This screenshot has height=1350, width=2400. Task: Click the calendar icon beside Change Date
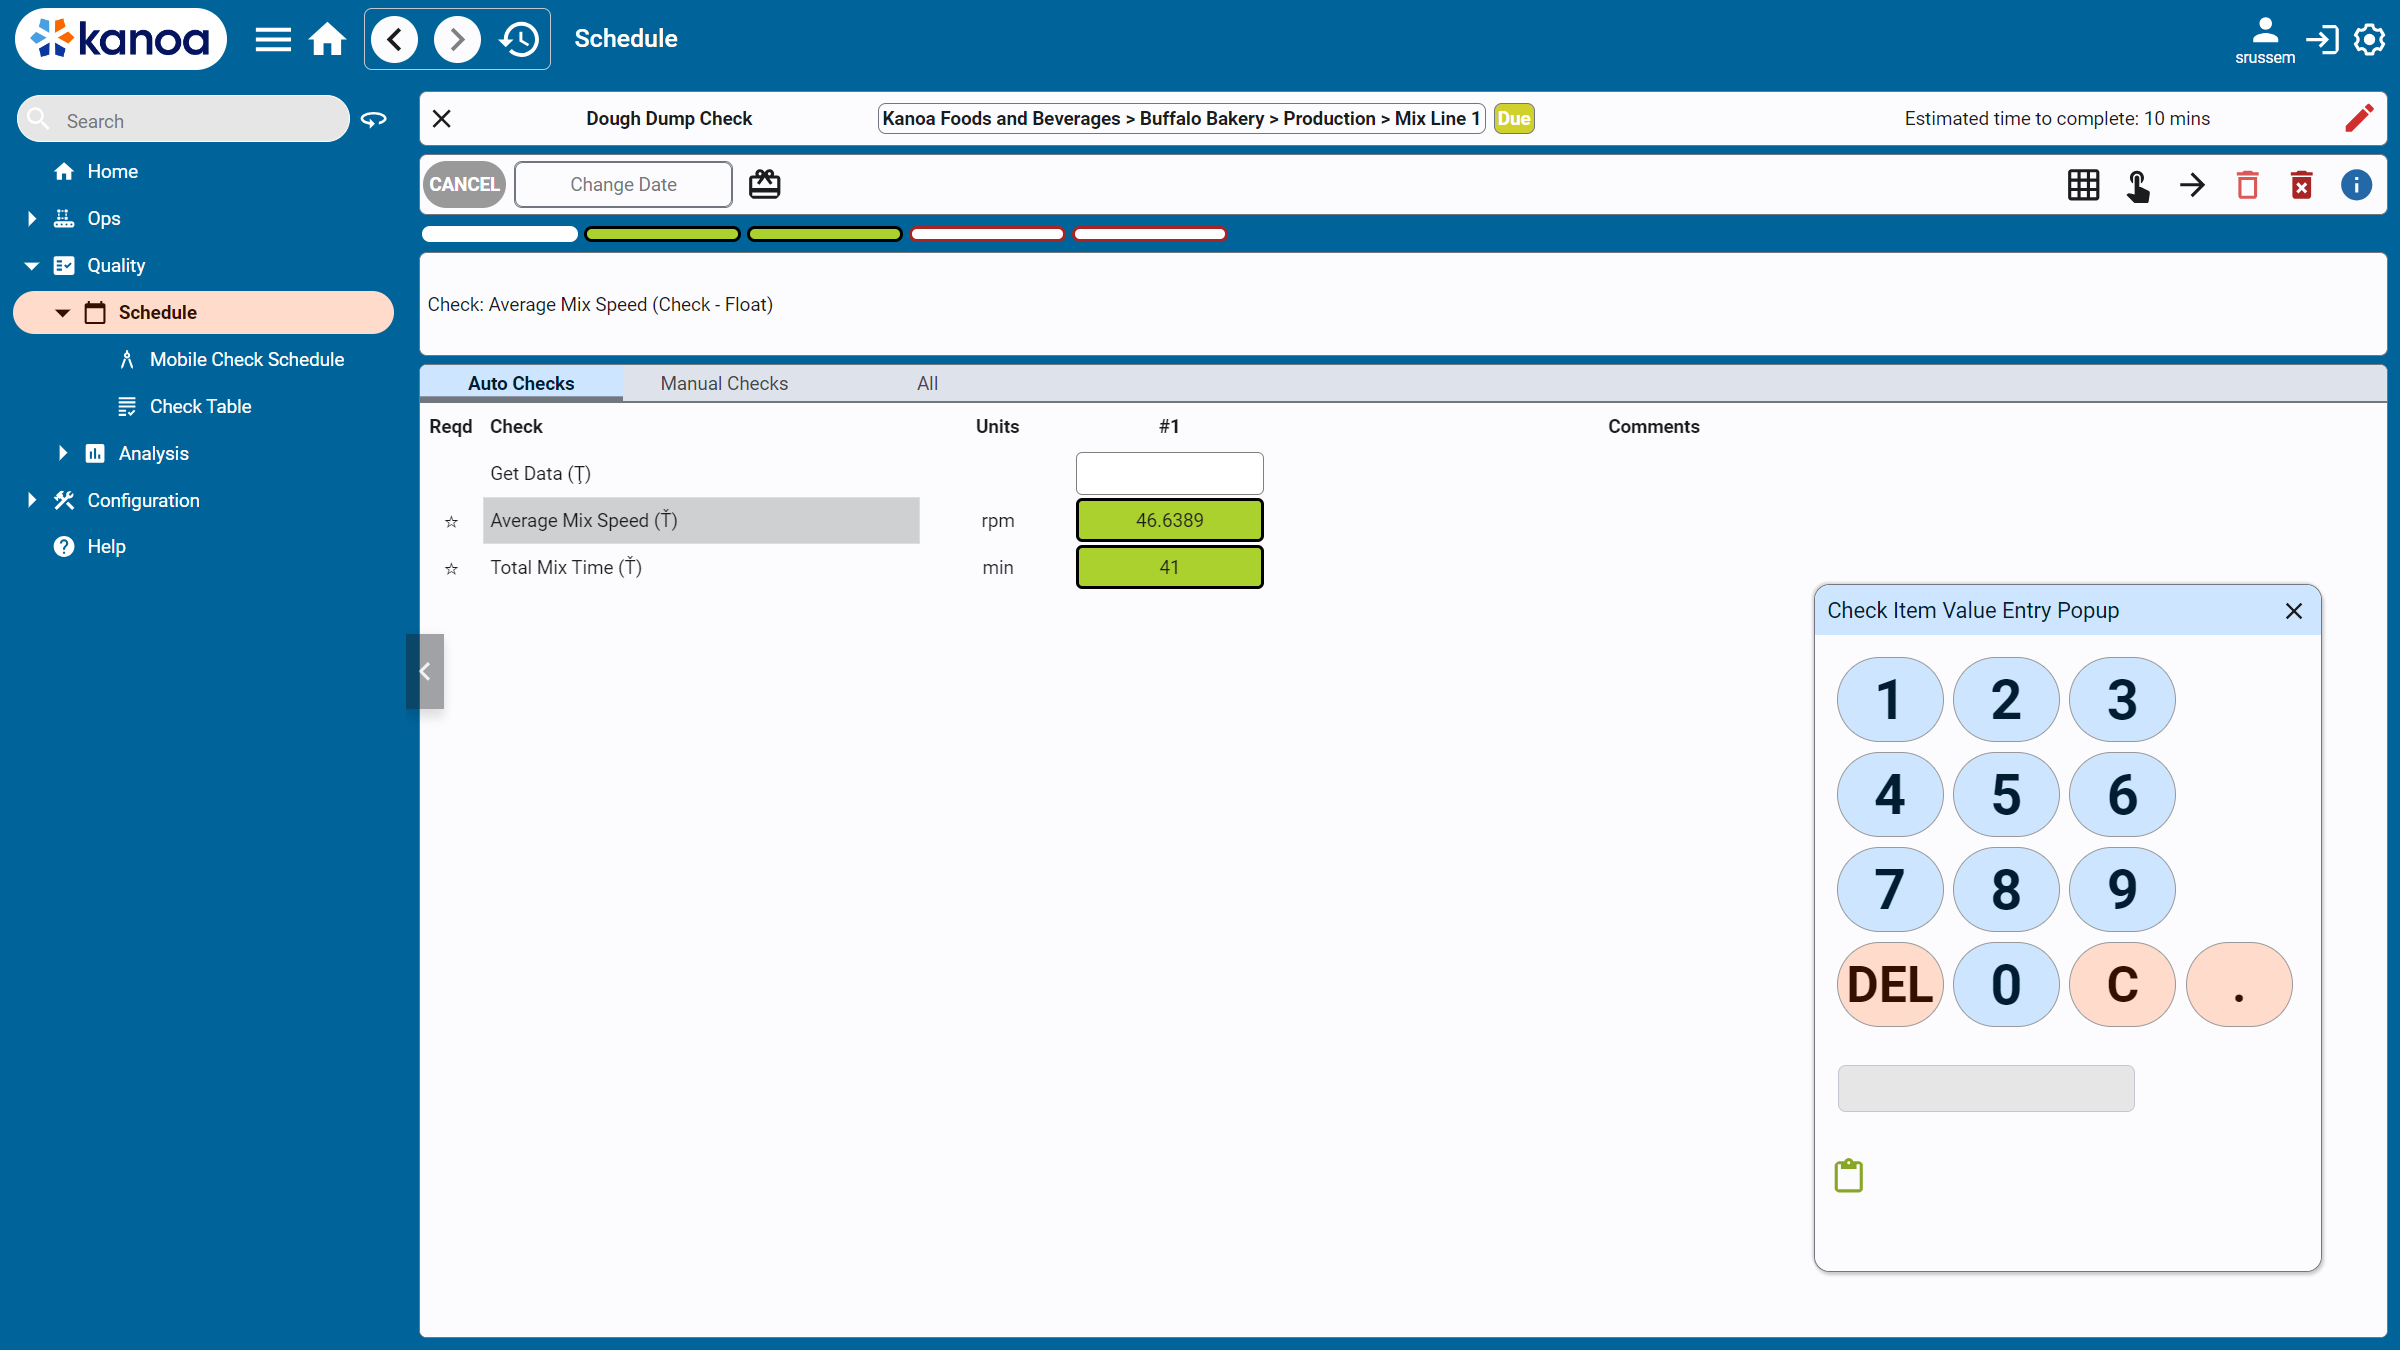tap(764, 184)
